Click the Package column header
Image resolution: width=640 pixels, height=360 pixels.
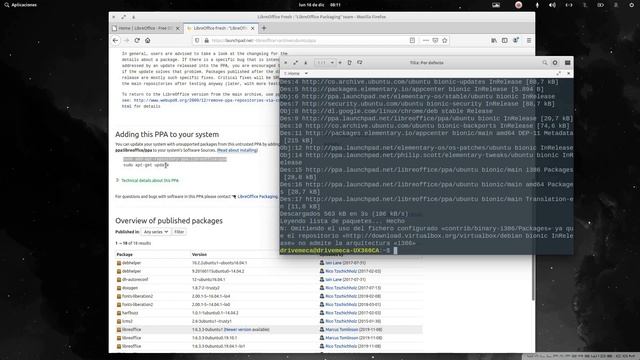pyautogui.click(x=124, y=254)
